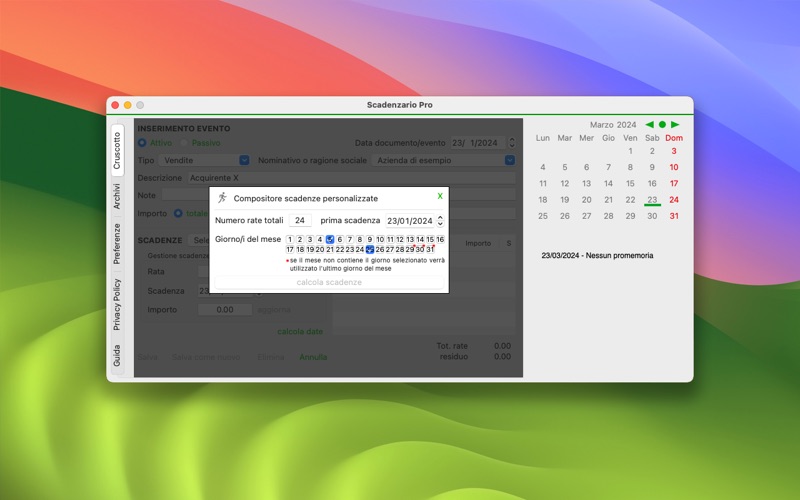Viewport: 800px width, 500px height.
Task: Click the Salva come nuovo button
Action: click(206, 357)
